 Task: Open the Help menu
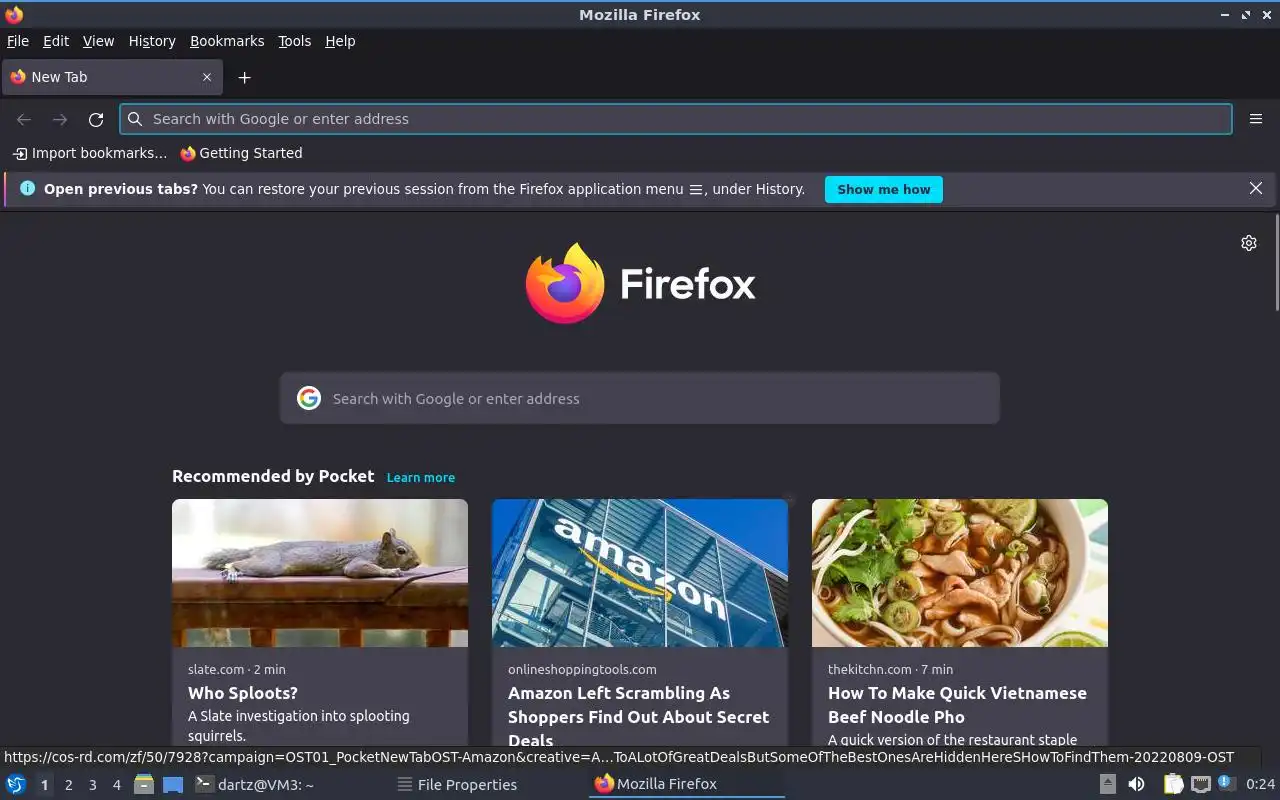tap(340, 41)
